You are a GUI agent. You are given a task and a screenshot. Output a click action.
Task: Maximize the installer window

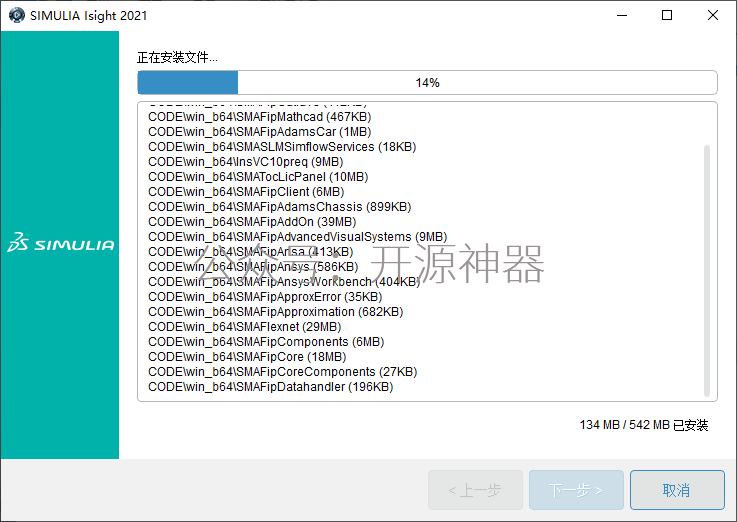coord(666,16)
